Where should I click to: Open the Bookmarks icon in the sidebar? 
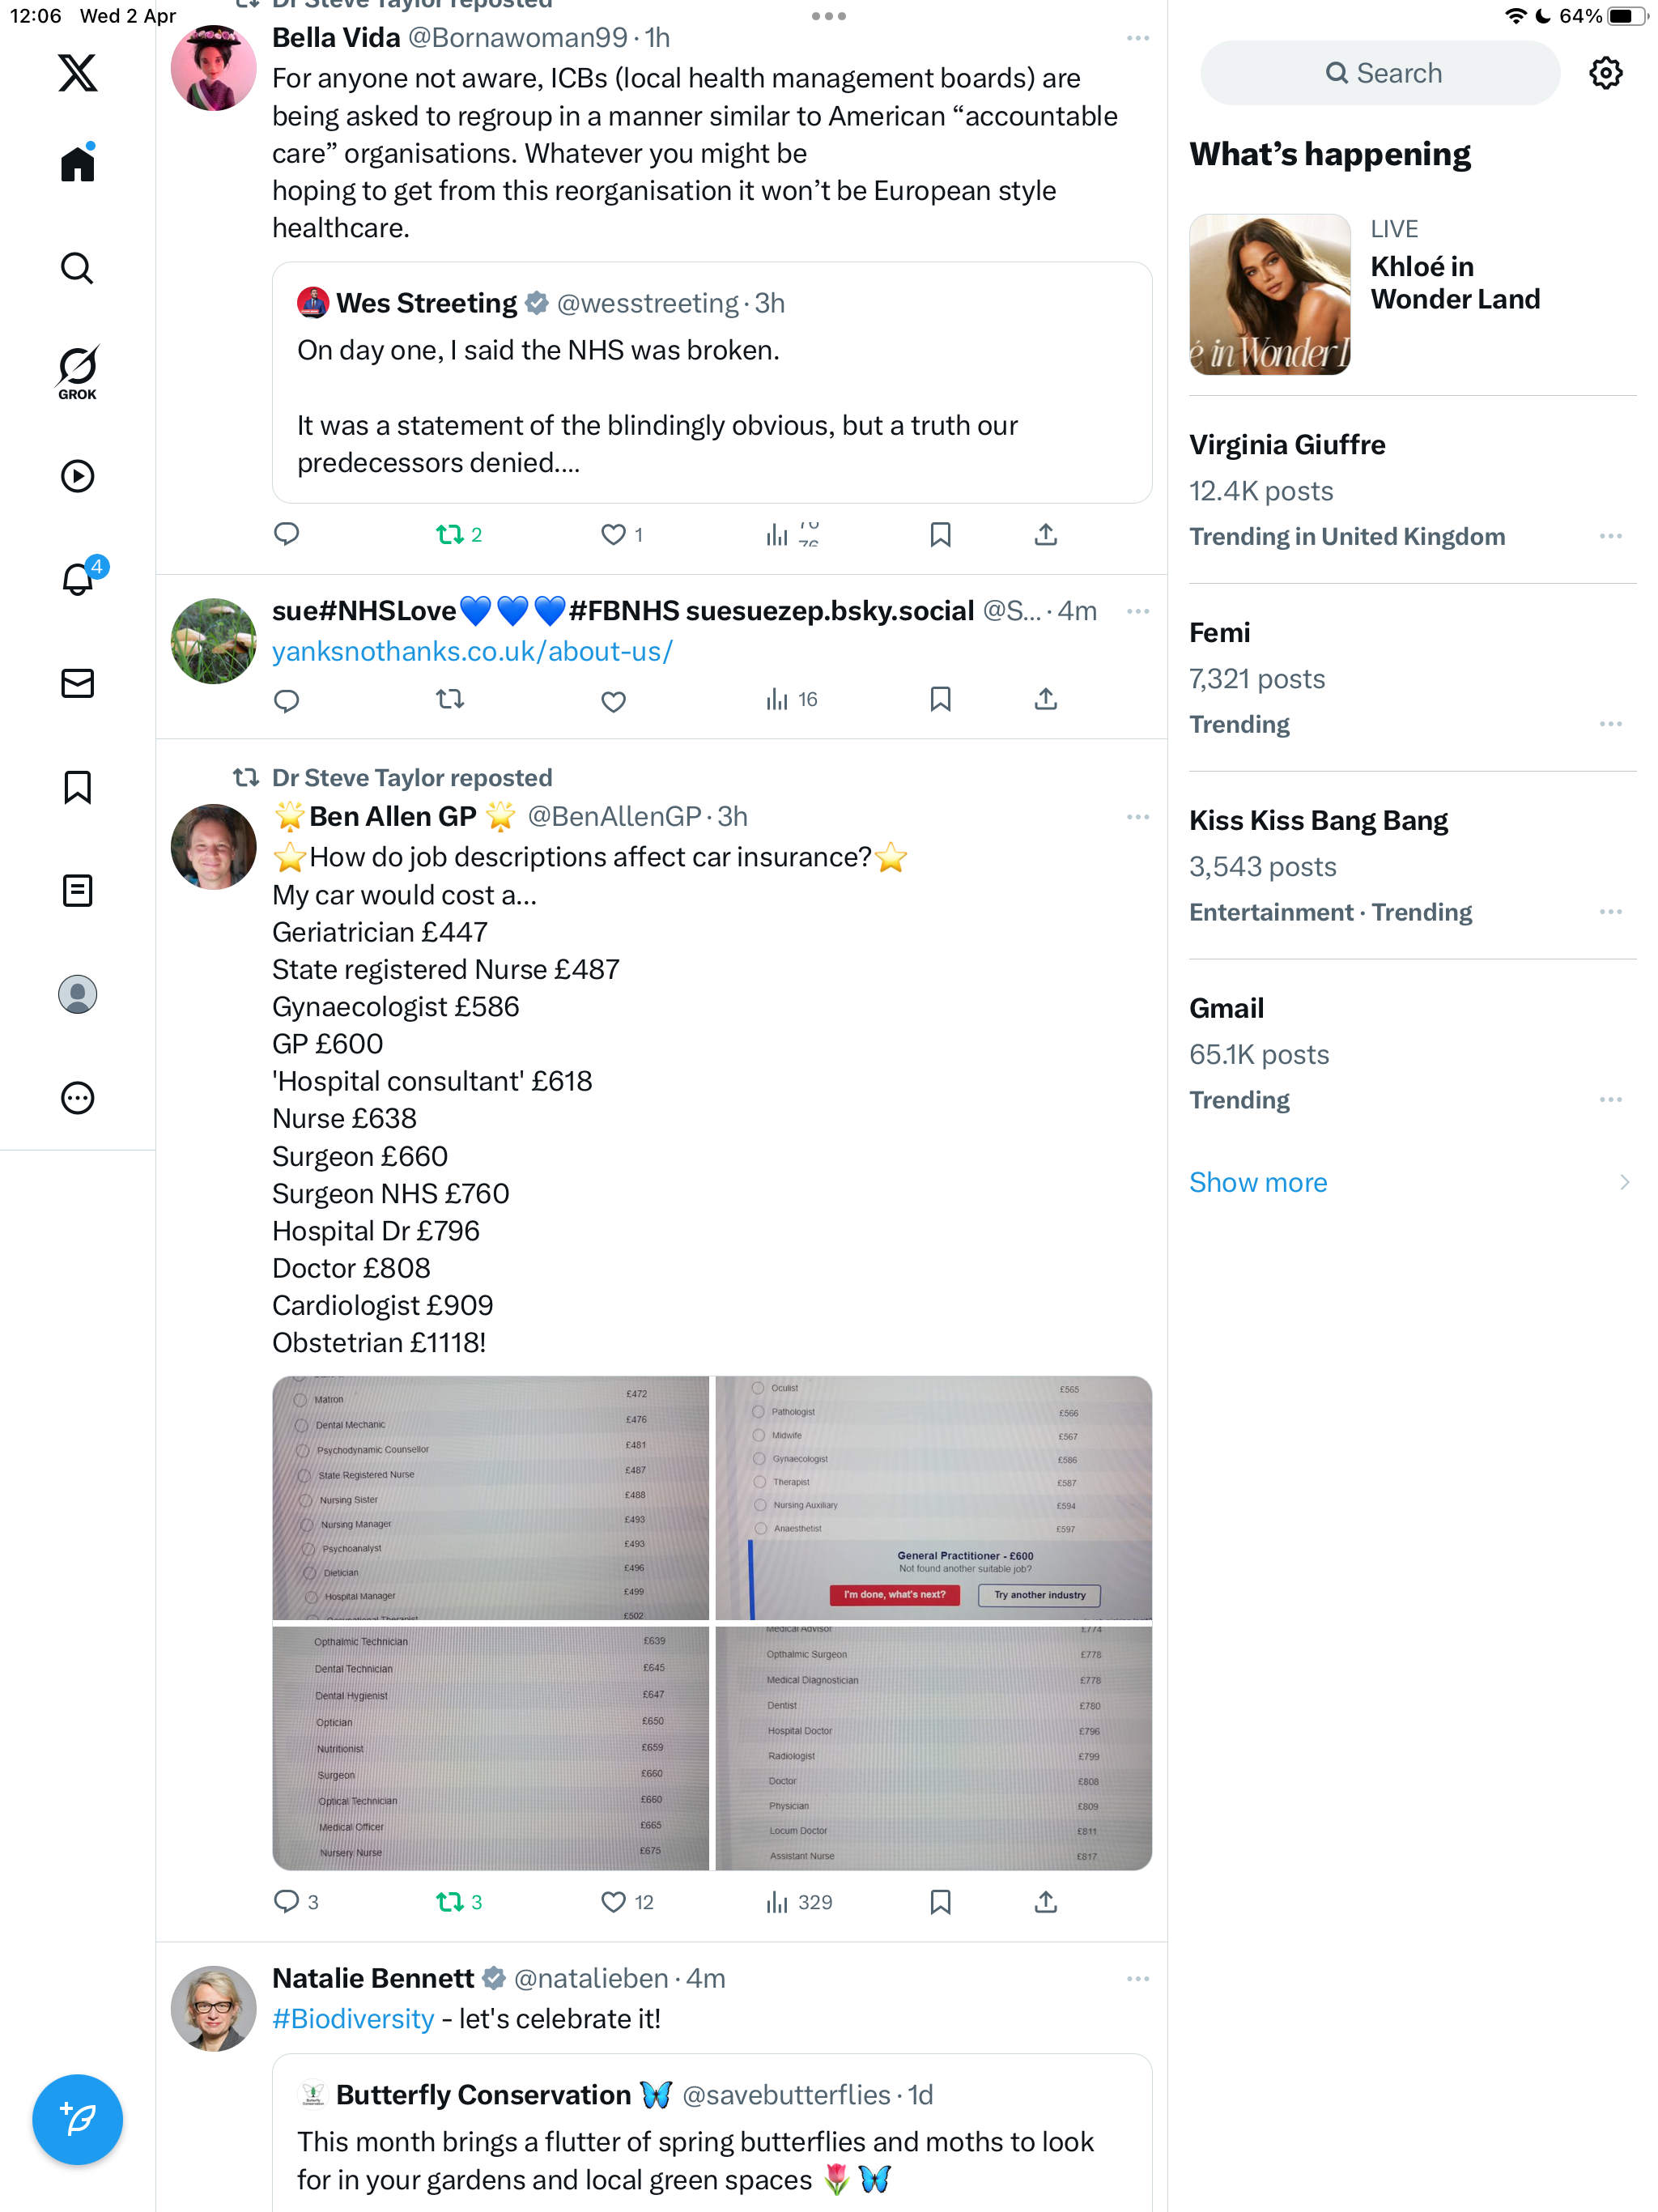tap(77, 787)
